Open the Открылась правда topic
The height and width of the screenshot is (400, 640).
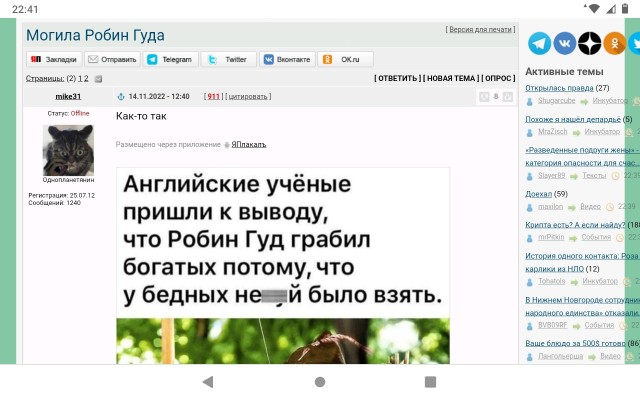559,88
